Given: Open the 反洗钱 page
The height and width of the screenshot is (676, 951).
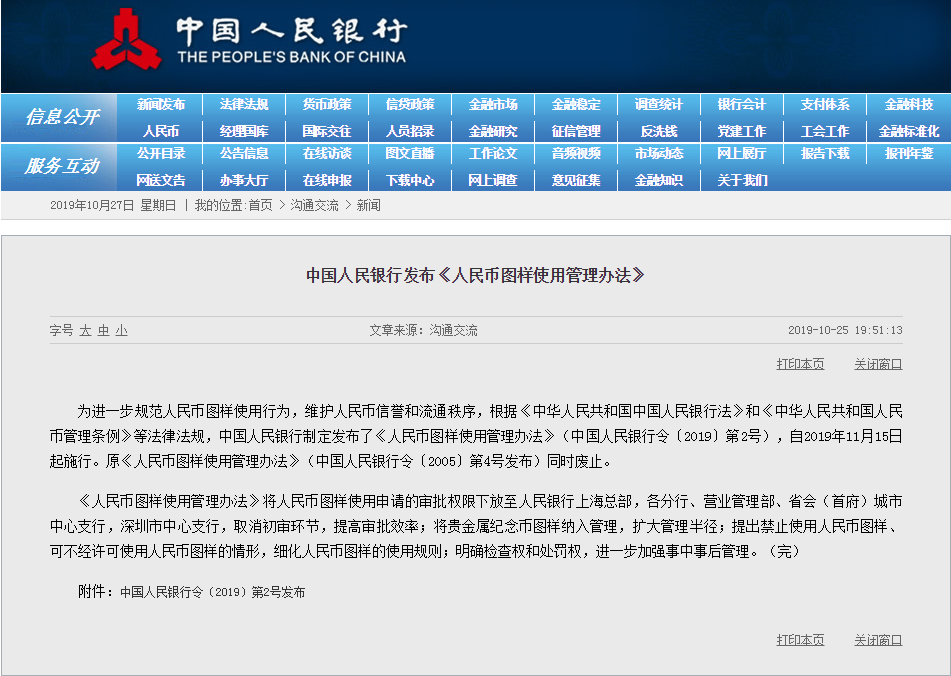Looking at the screenshot, I should coord(659,131).
